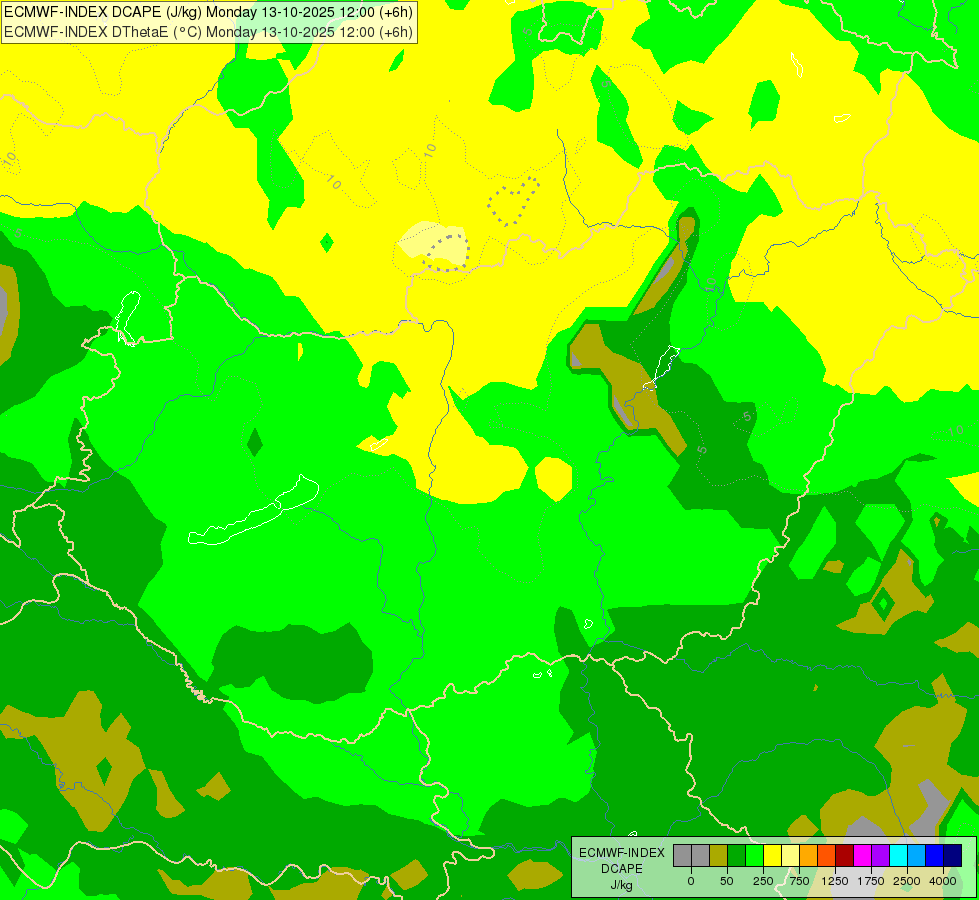Select the dark green legend swatch after 50
Screen dimensions: 979x900
point(736,856)
